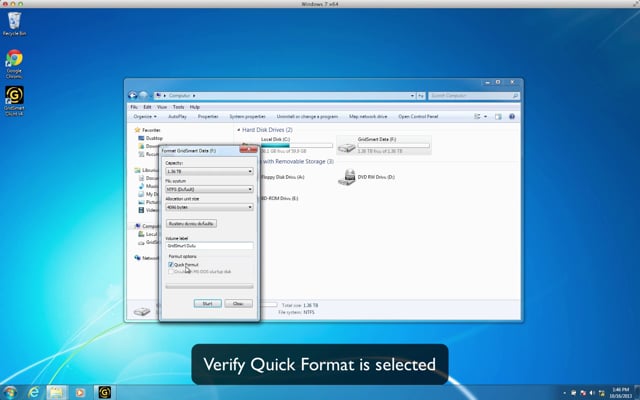This screenshot has width=640, height=400.
Task: Click Restore device defaults button
Action: pos(191,224)
